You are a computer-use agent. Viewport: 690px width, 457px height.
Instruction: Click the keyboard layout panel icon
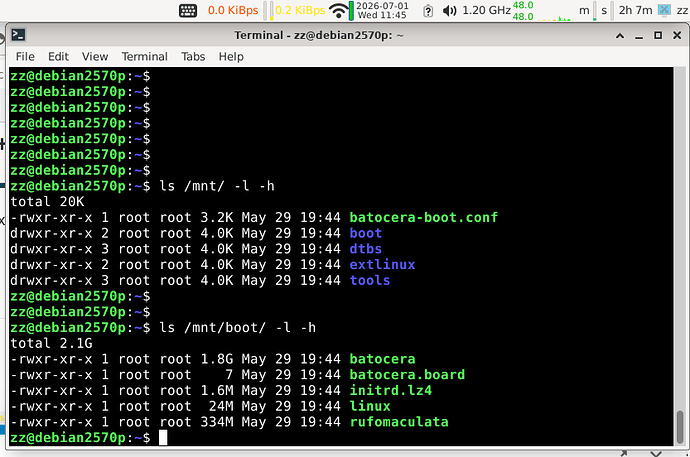(x=188, y=10)
